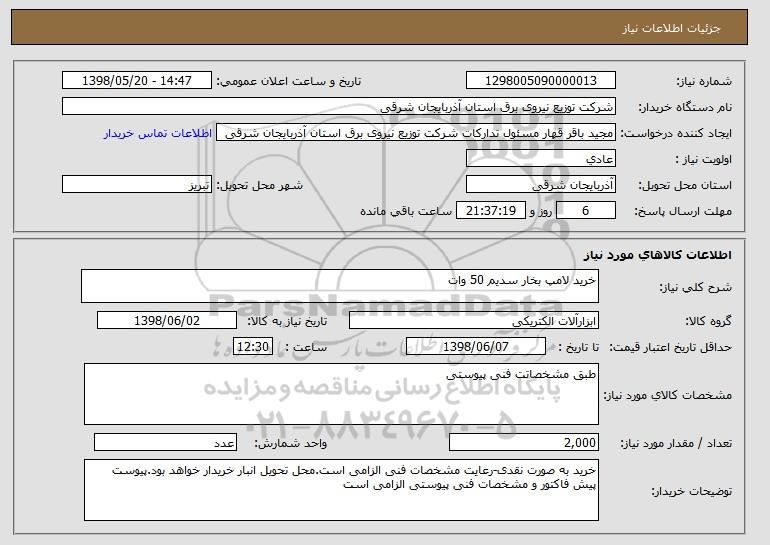
Task: Open the buyer contact information link
Action: (x=158, y=134)
